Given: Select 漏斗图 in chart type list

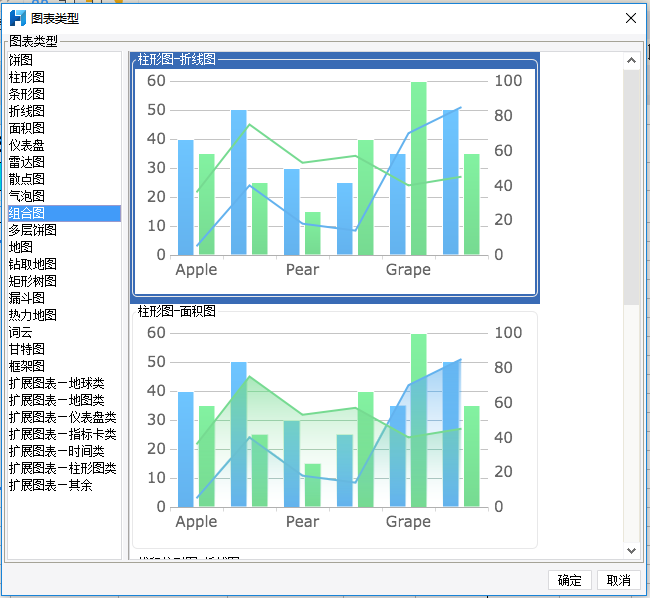Looking at the screenshot, I should tap(64, 298).
